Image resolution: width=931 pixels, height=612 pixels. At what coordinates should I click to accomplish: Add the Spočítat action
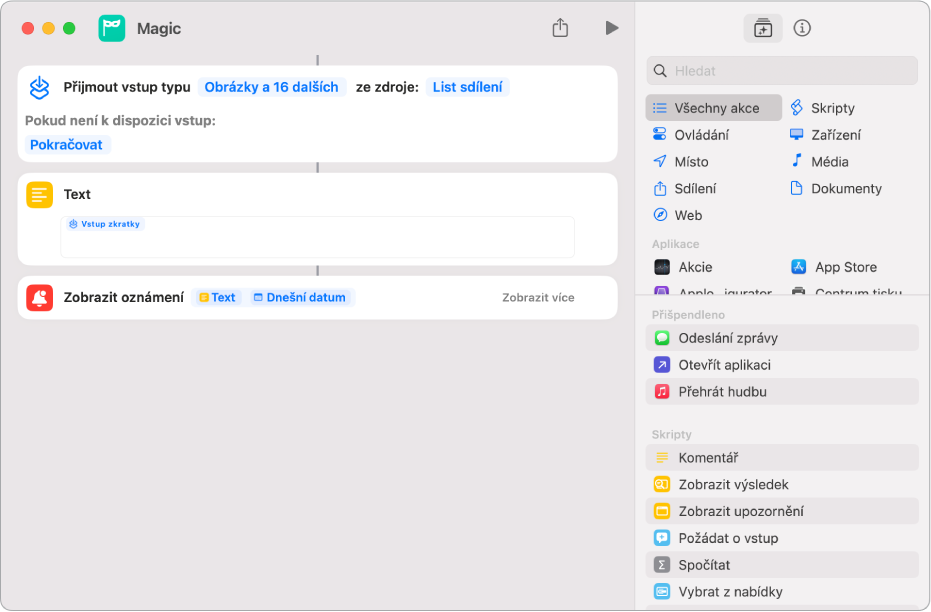click(782, 565)
